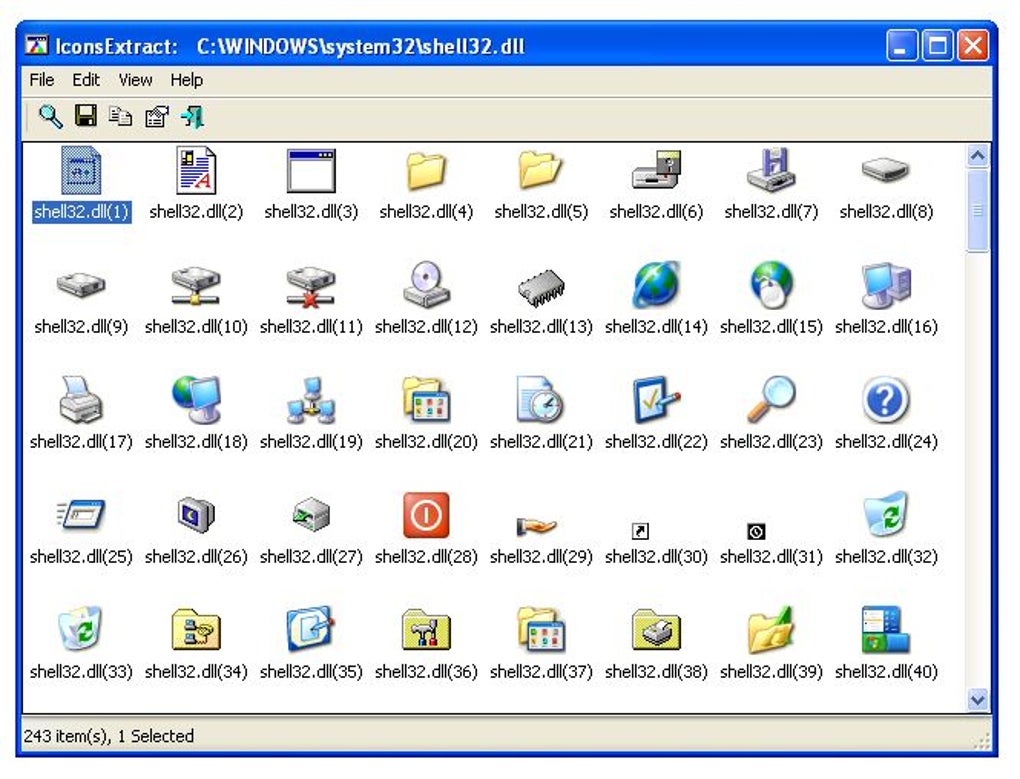Minimize the IconsExtract window
The height and width of the screenshot is (779, 1020).
902,46
